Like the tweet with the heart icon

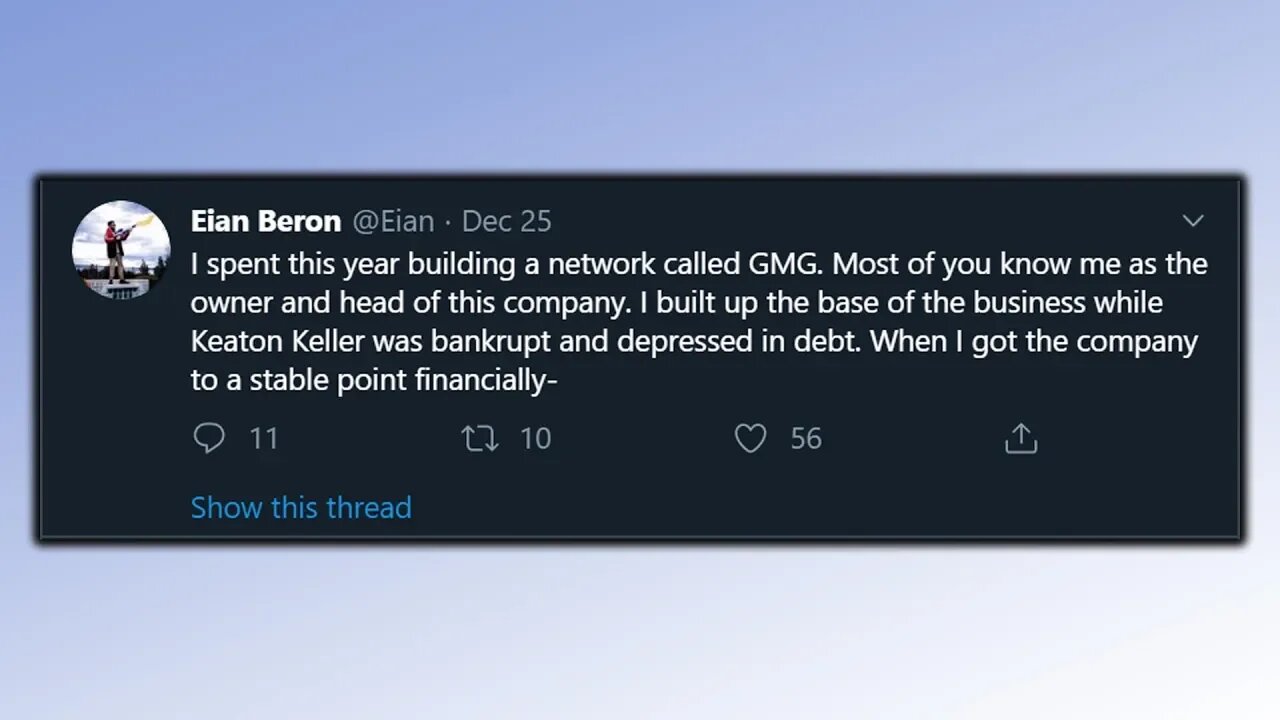(x=750, y=438)
